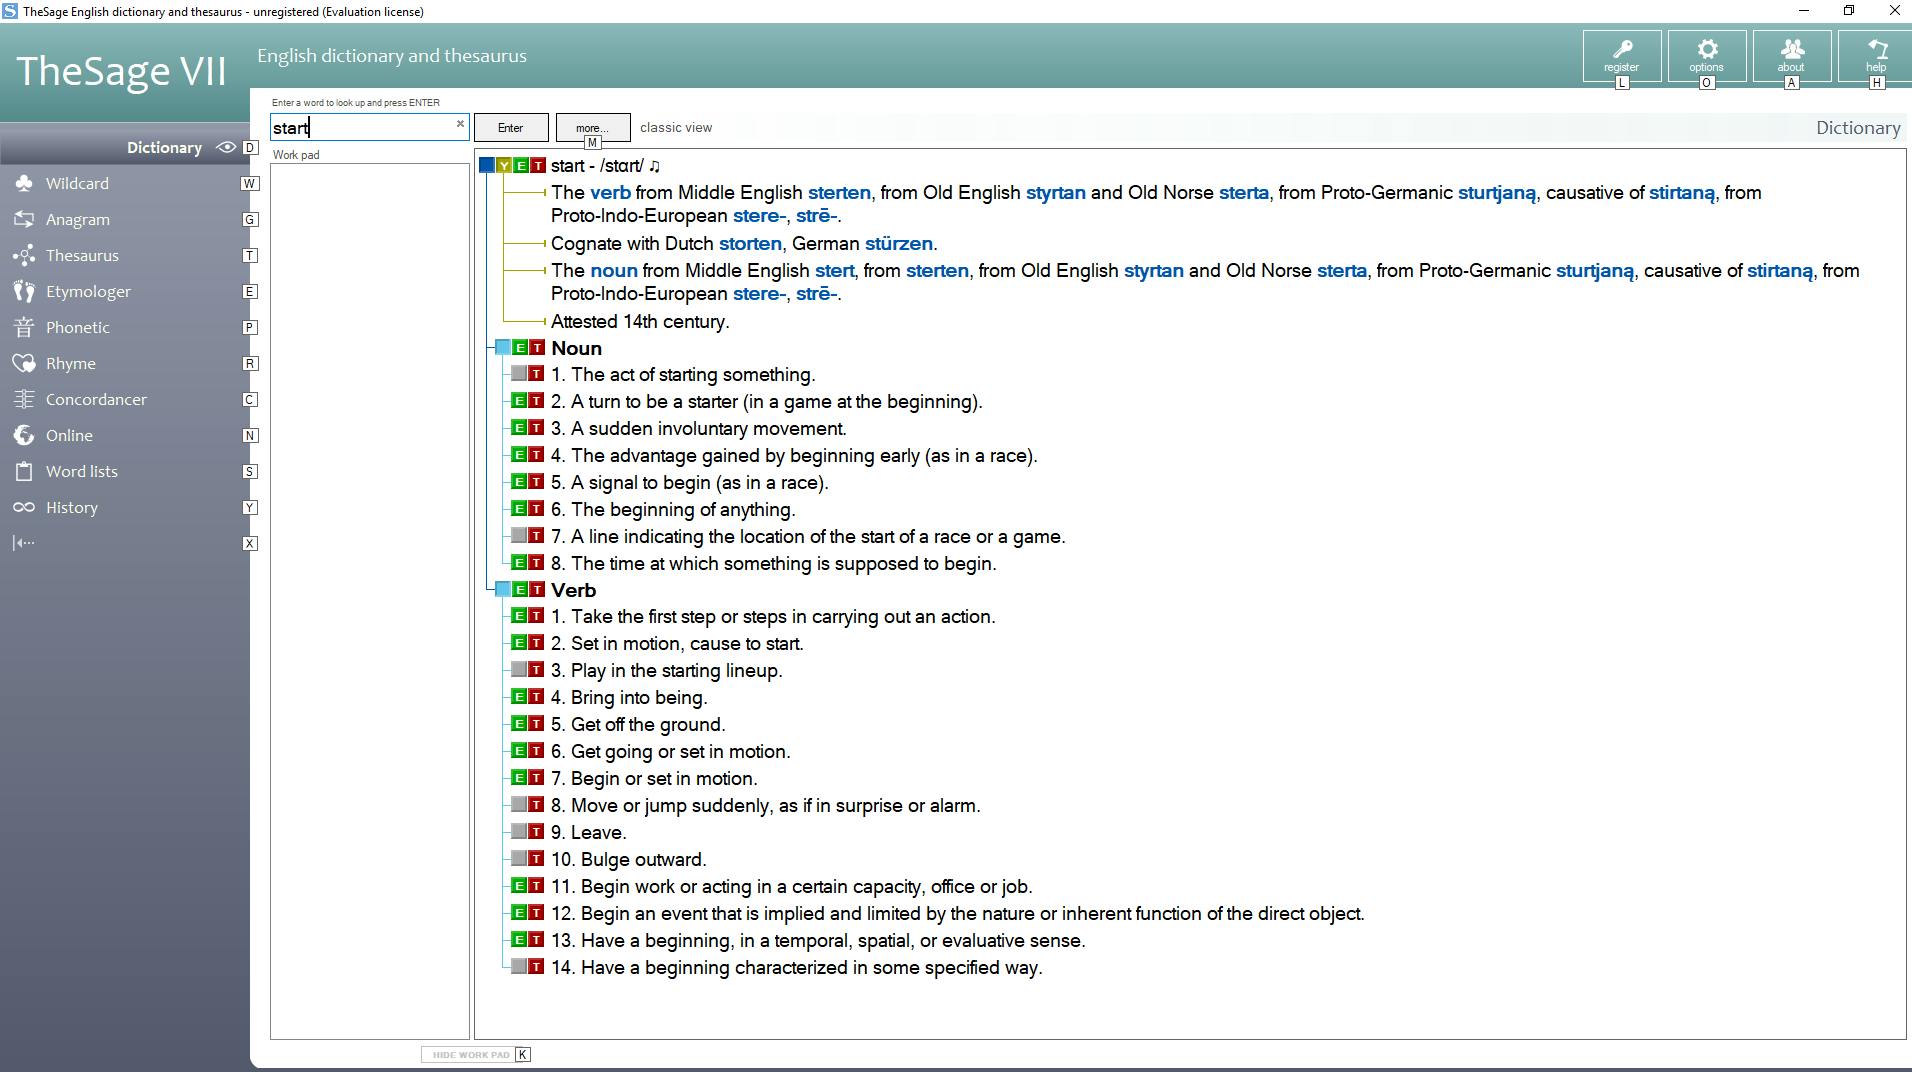Play pronunciation via the music note
Viewport: 1912px width, 1072px height.
(x=654, y=166)
